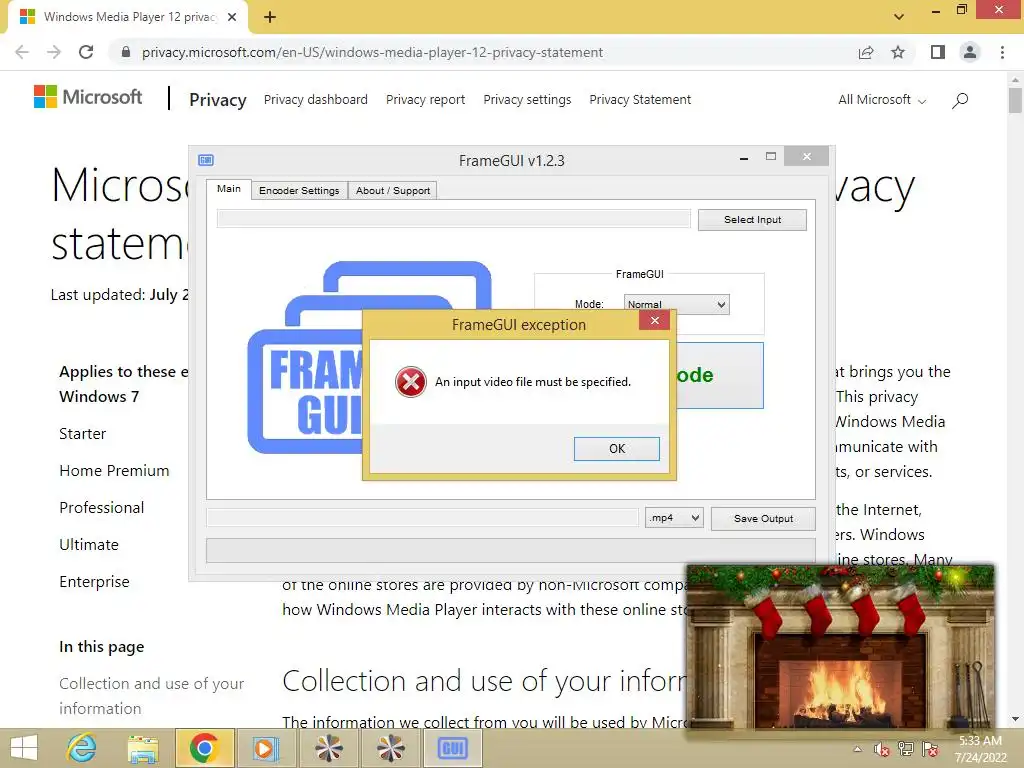This screenshot has width=1024, height=768.
Task: Click the media player taskbar icon
Action: coord(266,748)
